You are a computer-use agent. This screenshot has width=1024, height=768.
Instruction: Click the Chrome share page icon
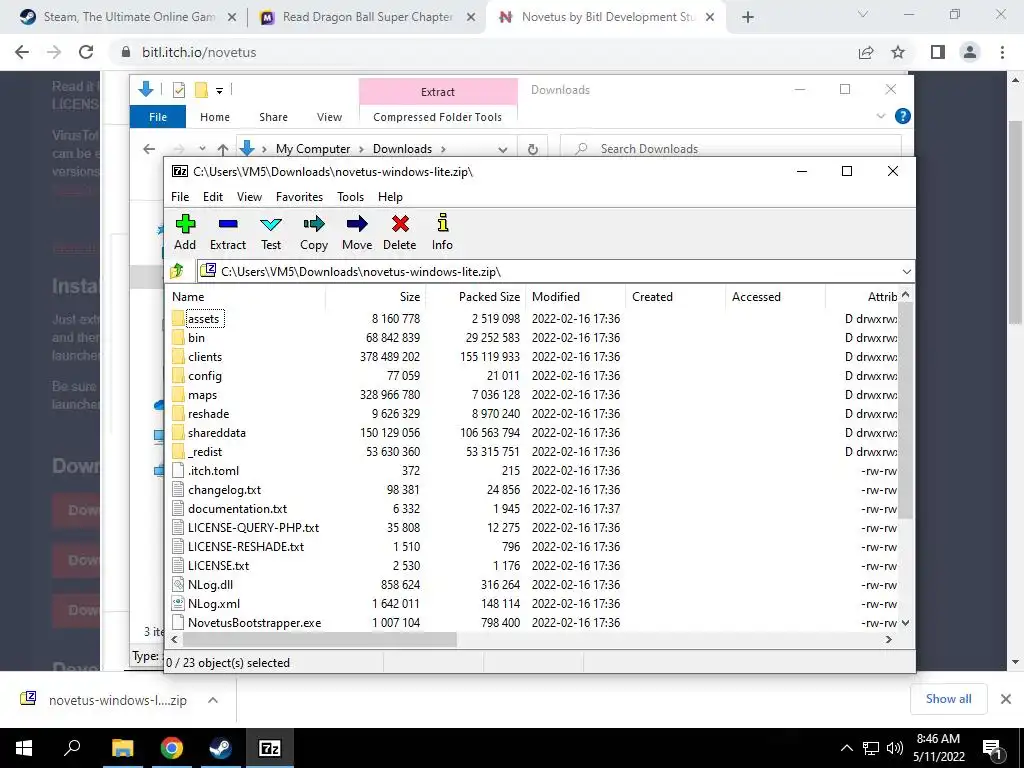866,52
